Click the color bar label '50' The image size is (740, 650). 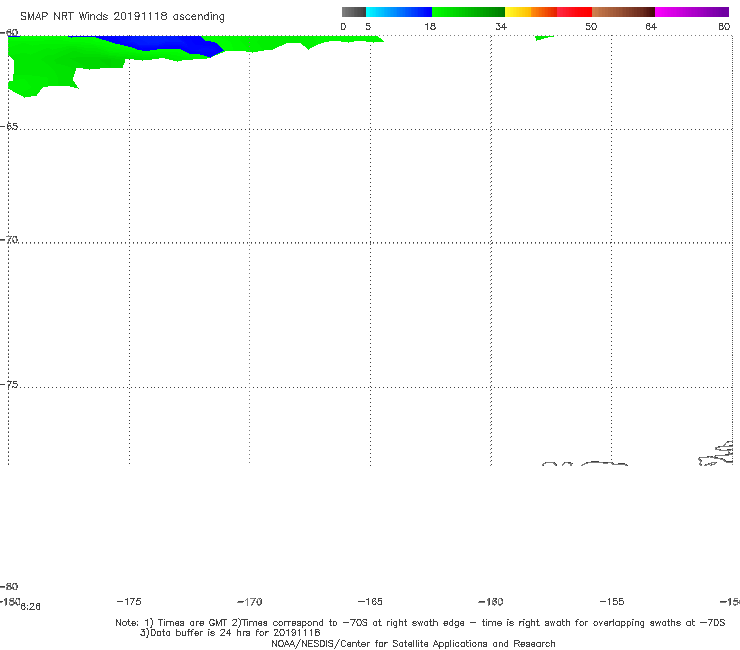(x=591, y=26)
